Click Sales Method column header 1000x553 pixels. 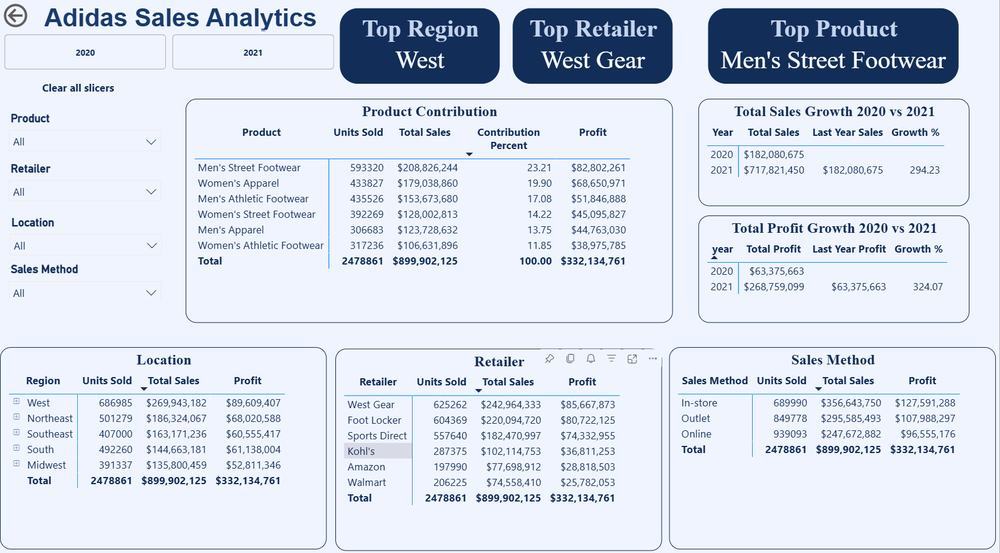pyautogui.click(x=714, y=380)
